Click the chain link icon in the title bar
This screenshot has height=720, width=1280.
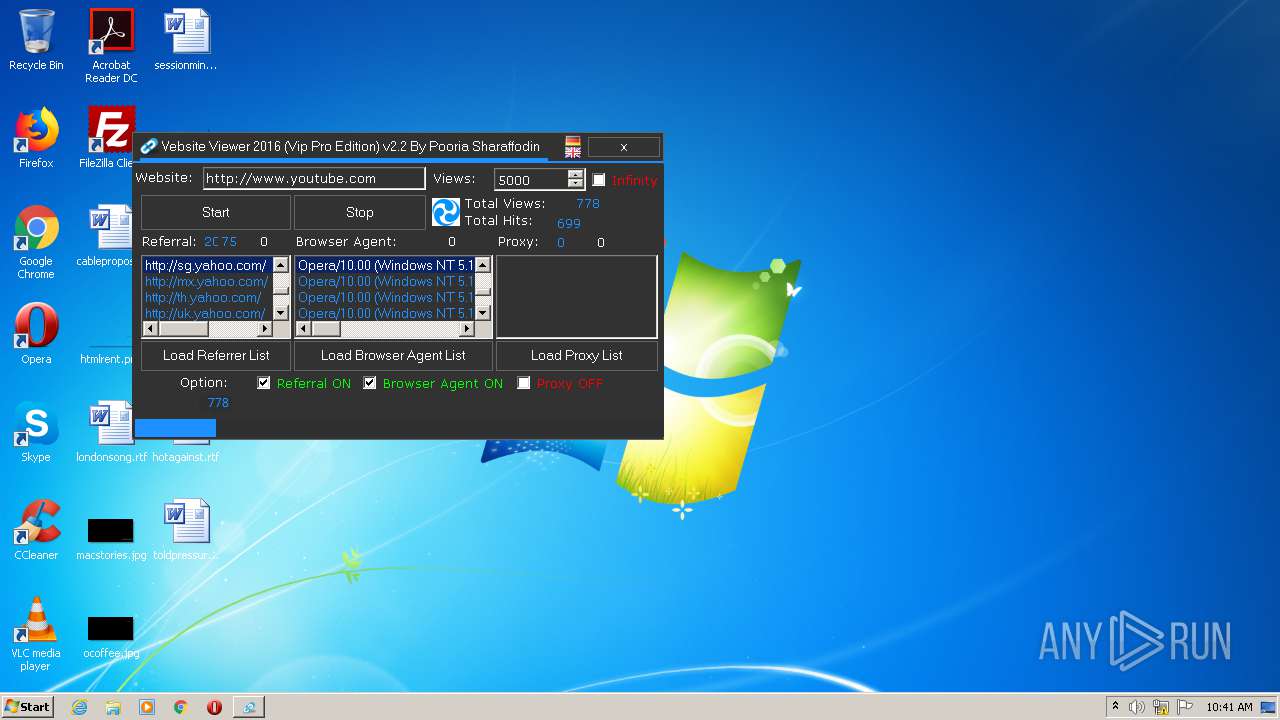tap(148, 147)
